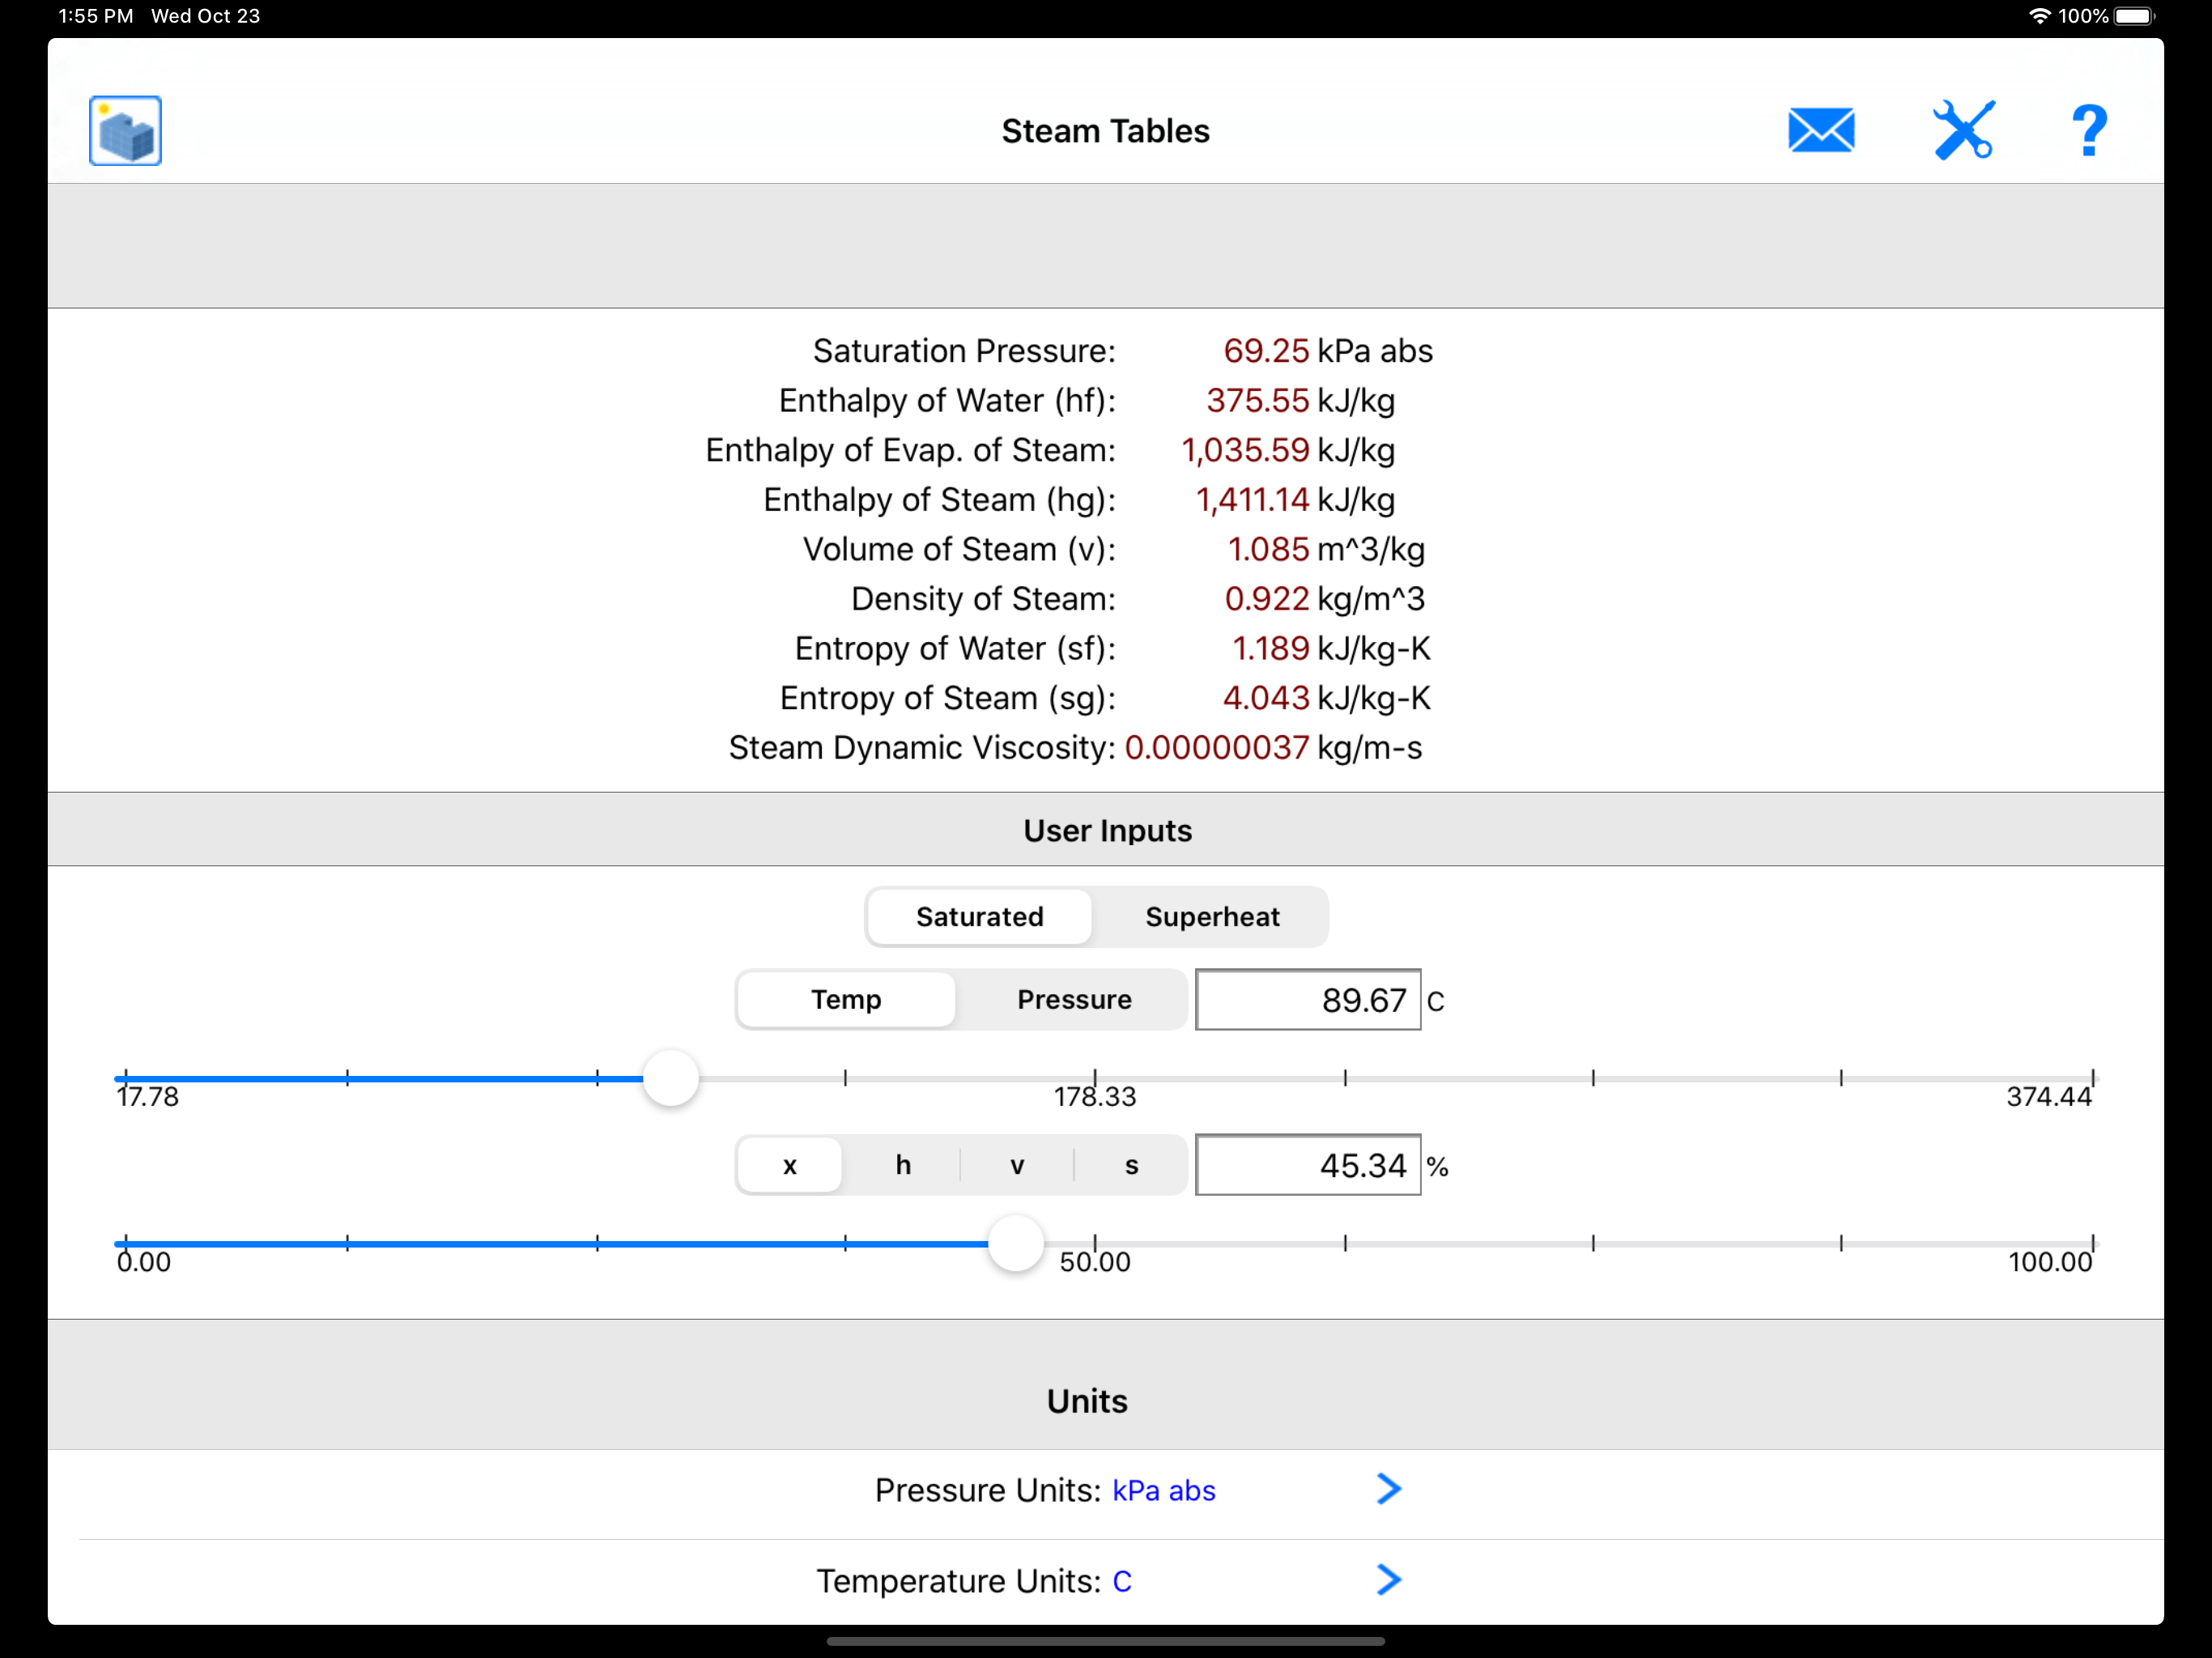The width and height of the screenshot is (2212, 1658).
Task: Click the quality percentage slider thumb
Action: coord(1016,1243)
